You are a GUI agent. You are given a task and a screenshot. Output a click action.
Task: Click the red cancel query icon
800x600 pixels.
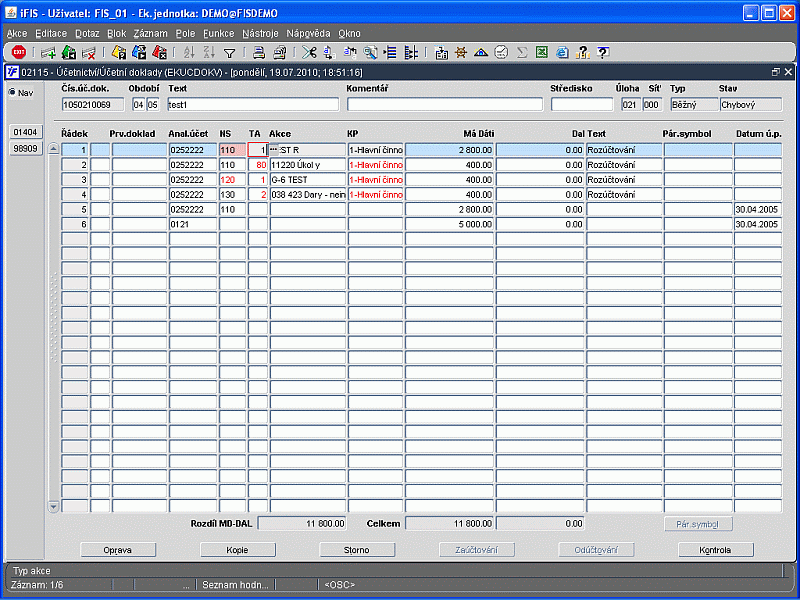(x=159, y=52)
